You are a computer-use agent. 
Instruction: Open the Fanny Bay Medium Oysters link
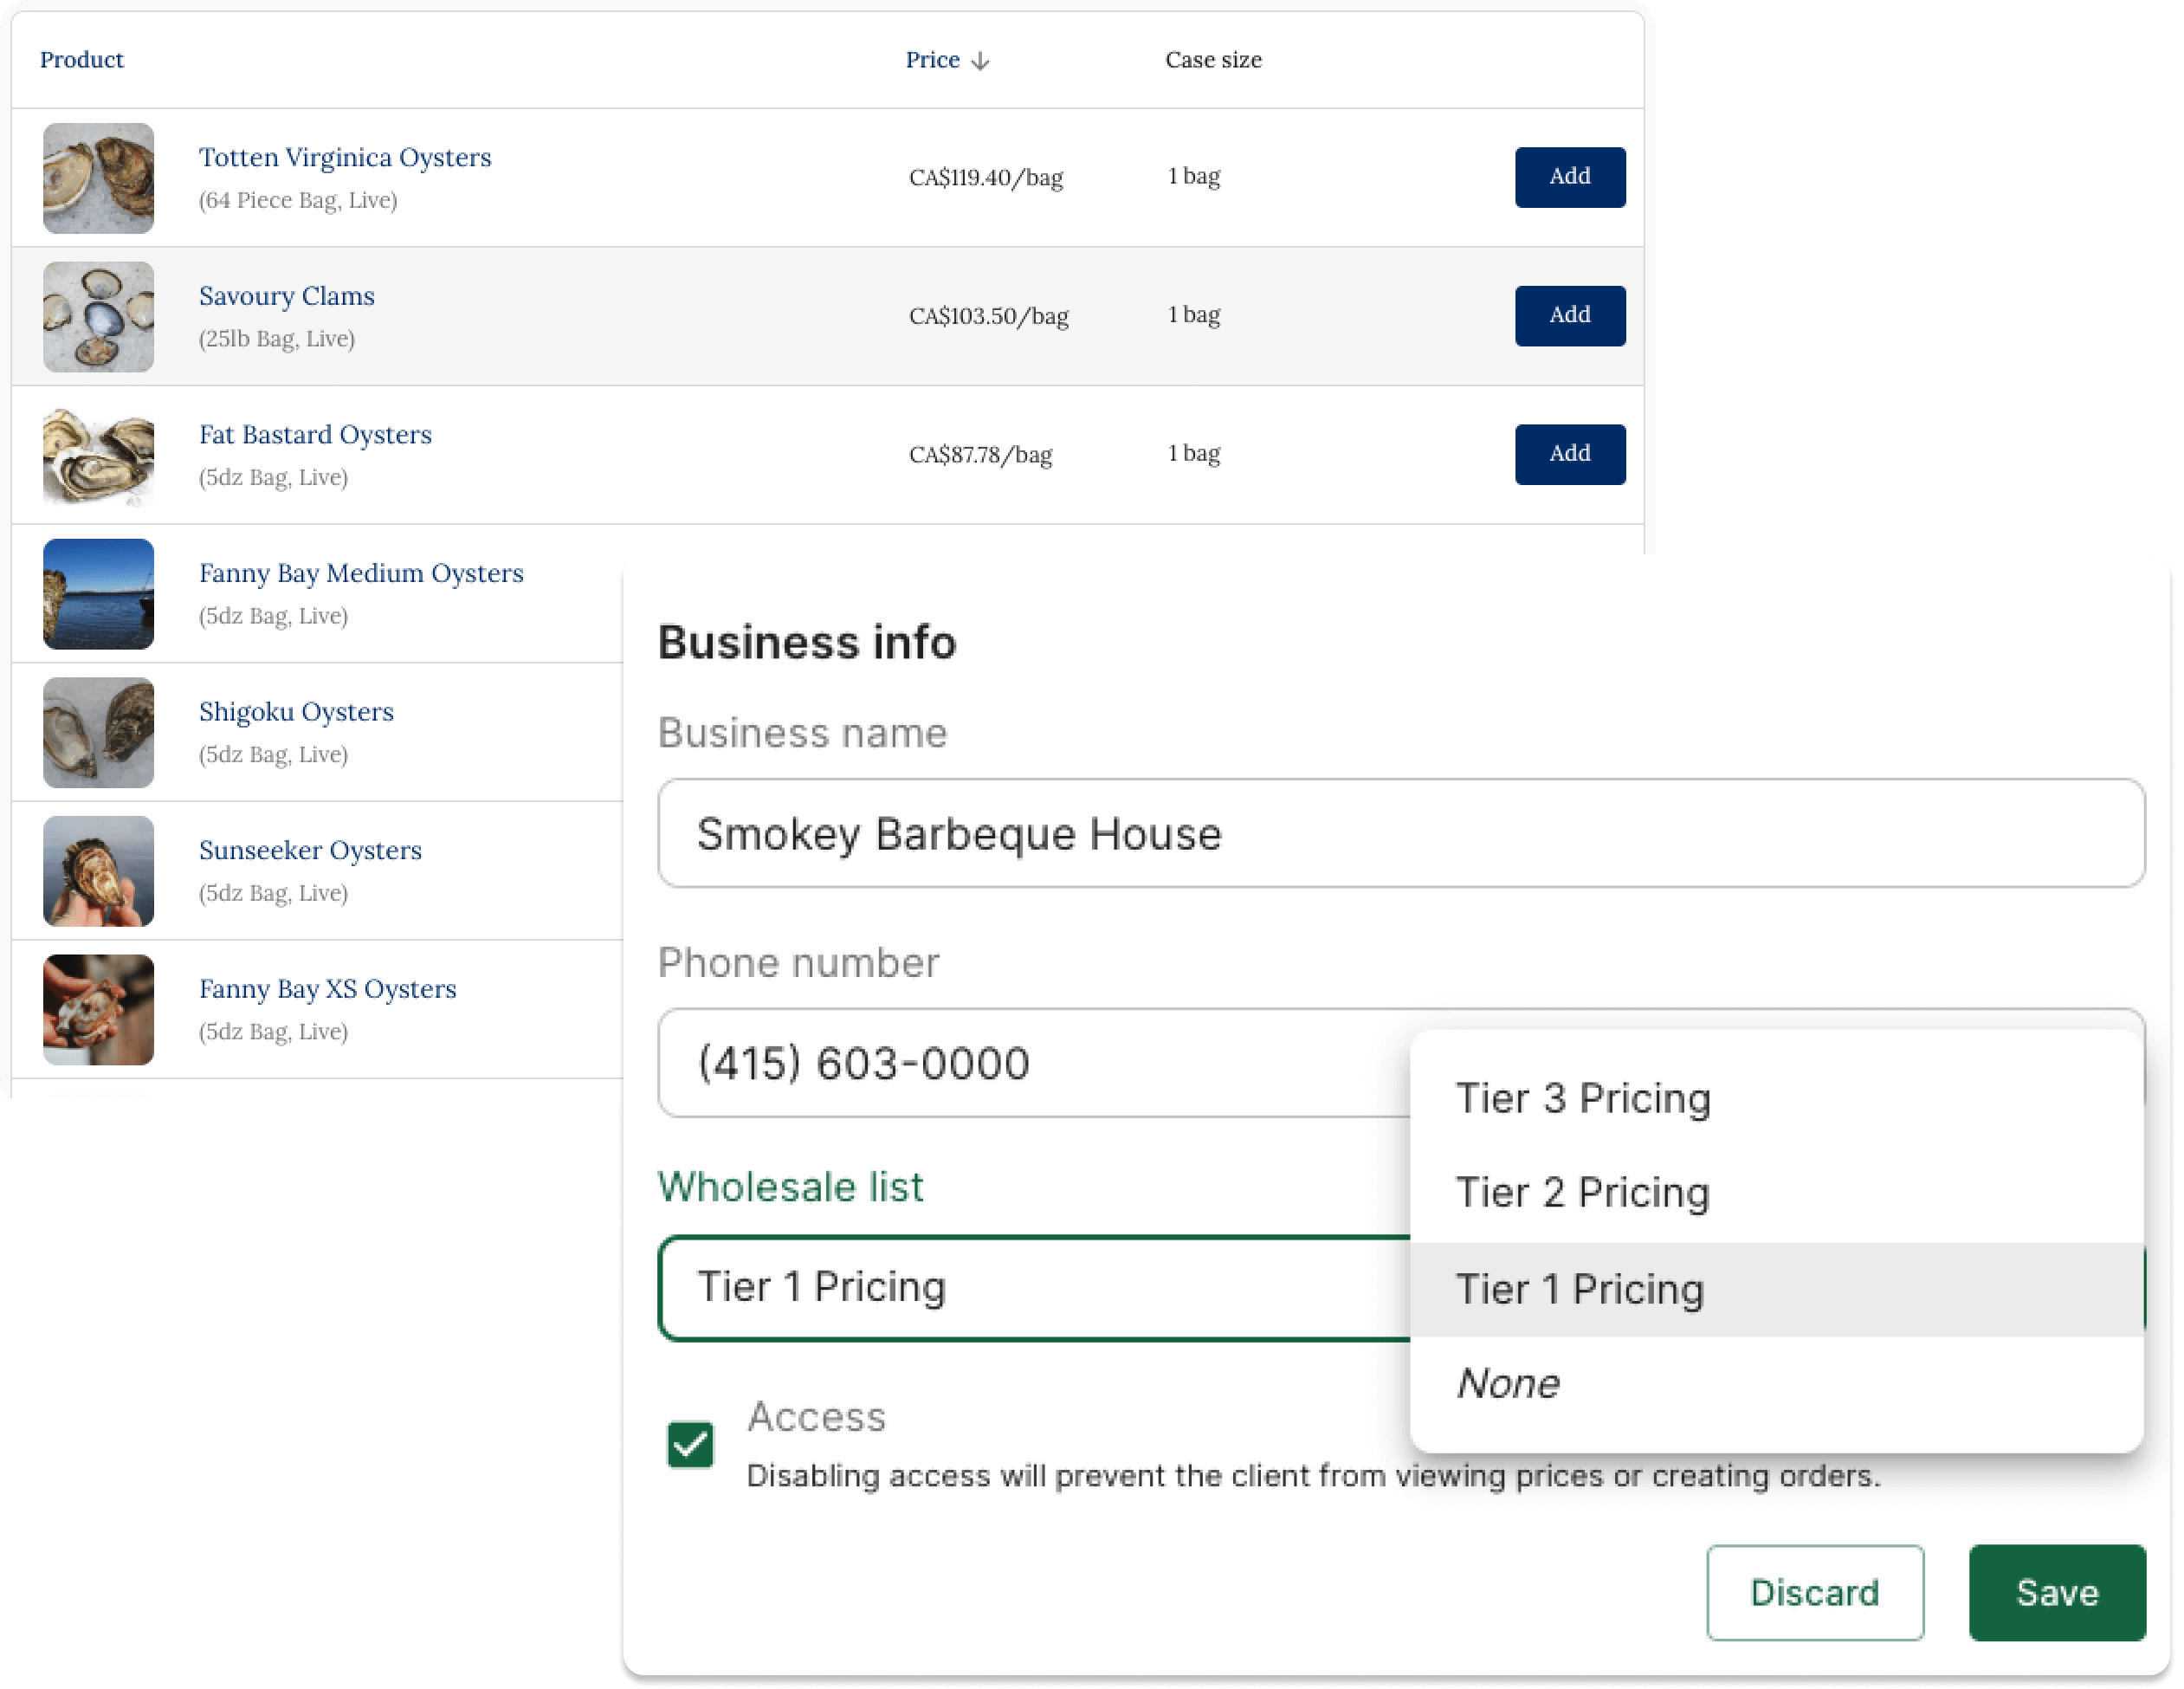click(x=361, y=573)
